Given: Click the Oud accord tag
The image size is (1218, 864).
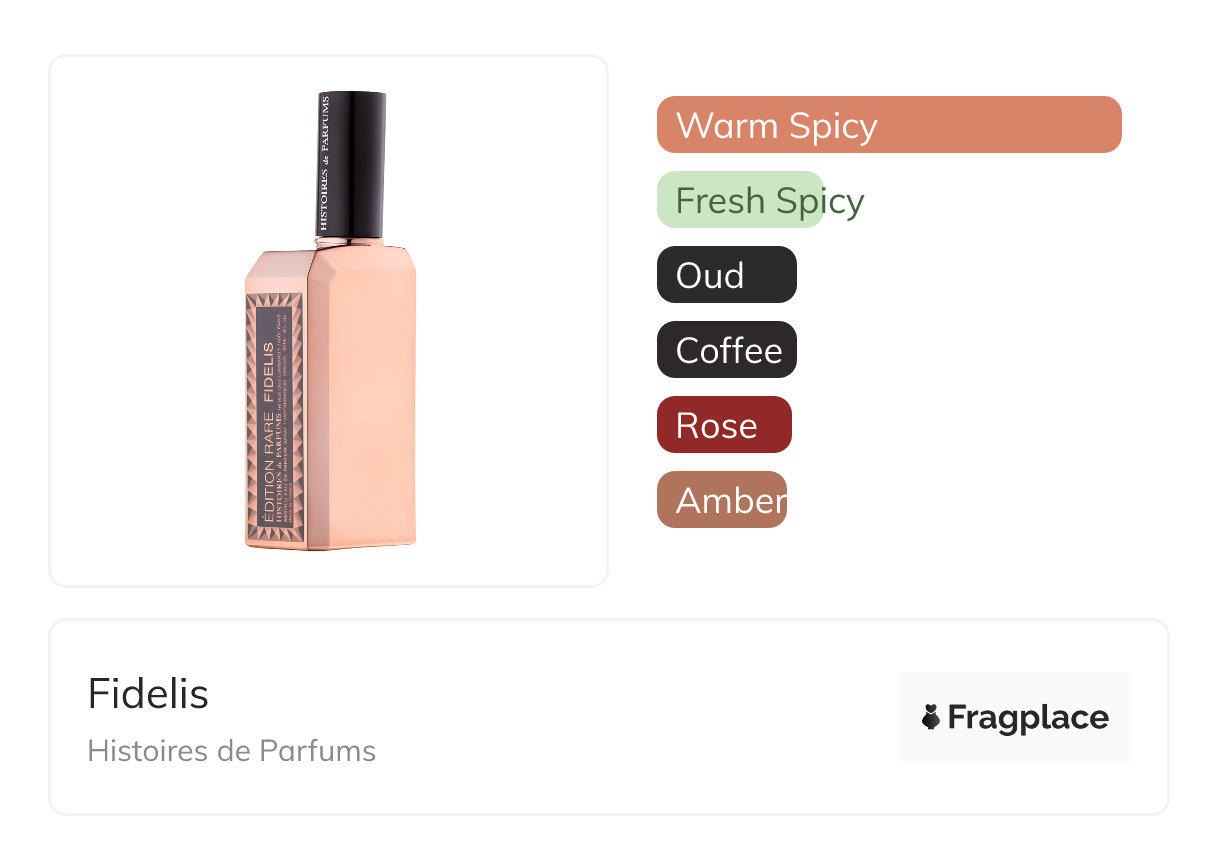Looking at the screenshot, I should pos(727,275).
